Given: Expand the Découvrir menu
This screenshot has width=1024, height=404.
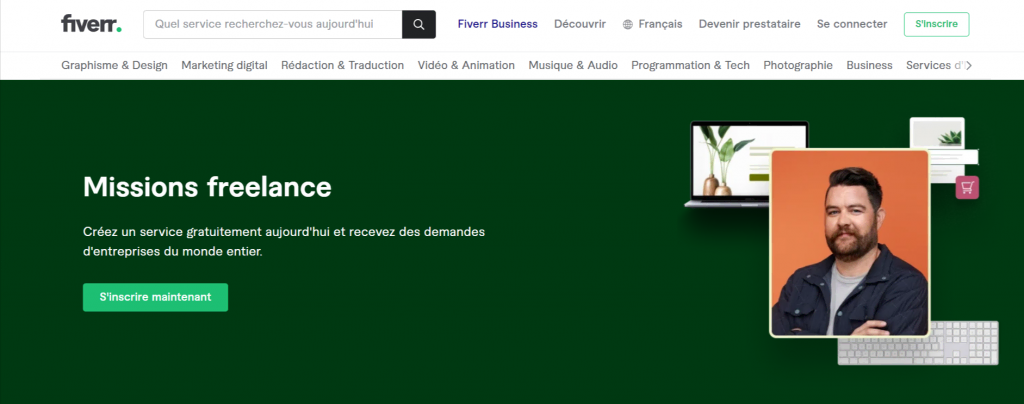Looking at the screenshot, I should [x=581, y=24].
